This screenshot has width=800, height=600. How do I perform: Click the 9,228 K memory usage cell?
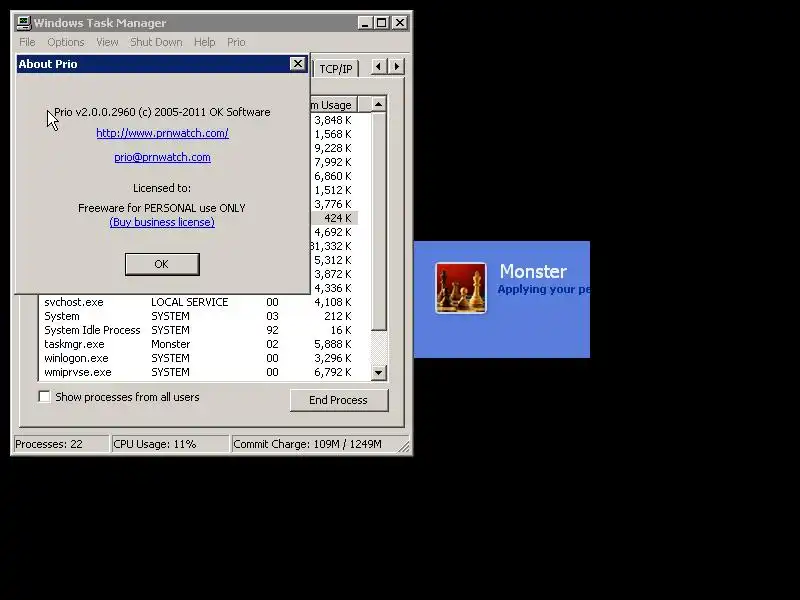(333, 148)
